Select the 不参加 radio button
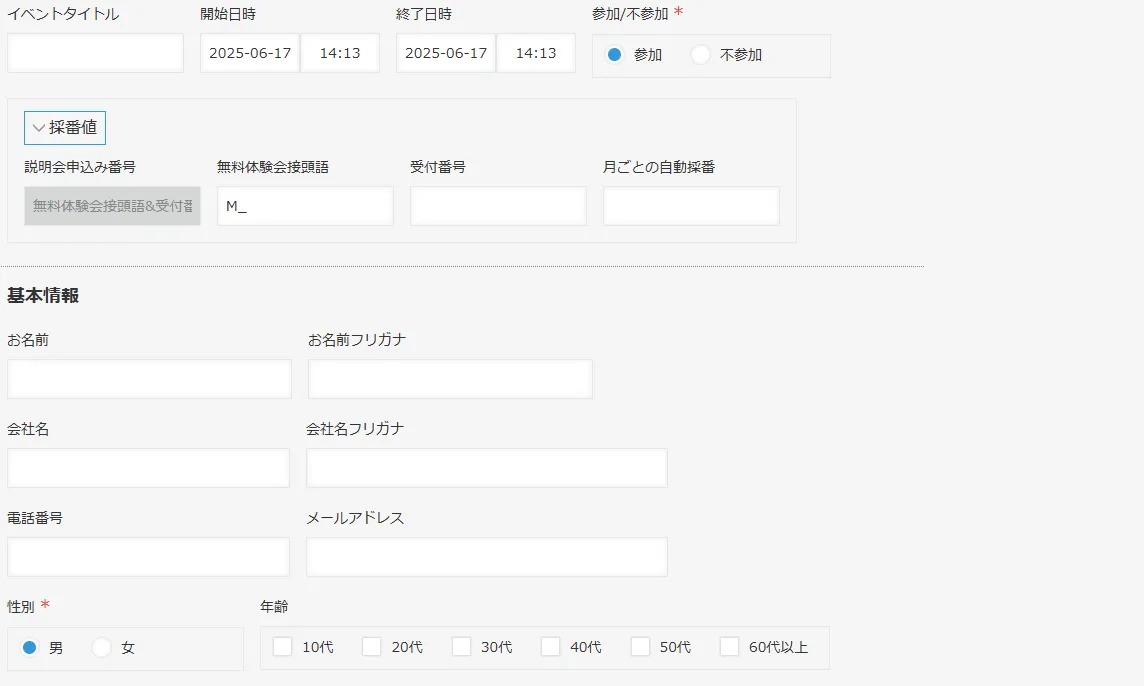The image size is (1144, 686). coord(701,55)
